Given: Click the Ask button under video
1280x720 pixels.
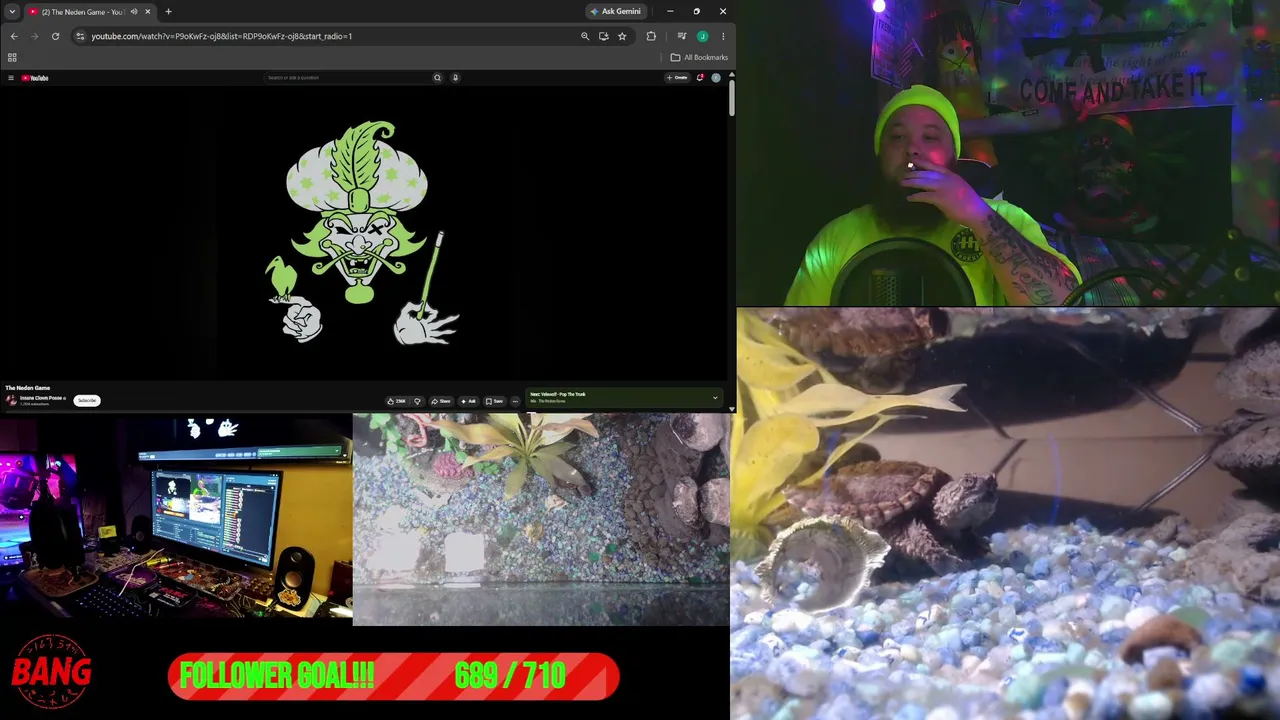Looking at the screenshot, I should (468, 401).
